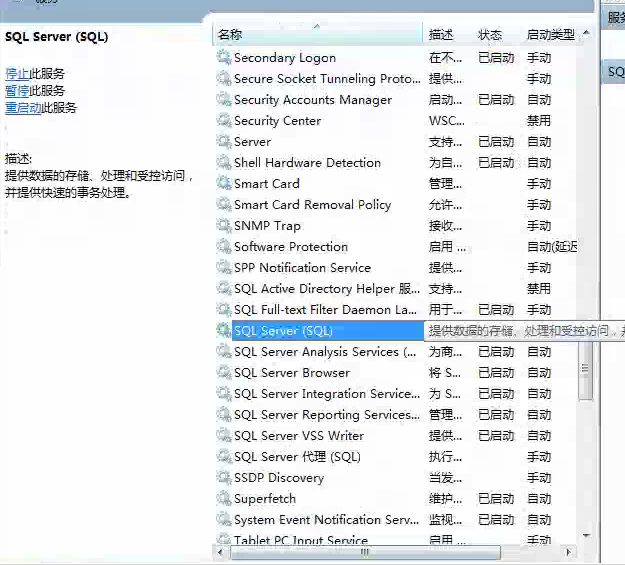Viewport: 625px width, 565px height.
Task: Click the Superfetch service gear icon
Action: tap(224, 498)
